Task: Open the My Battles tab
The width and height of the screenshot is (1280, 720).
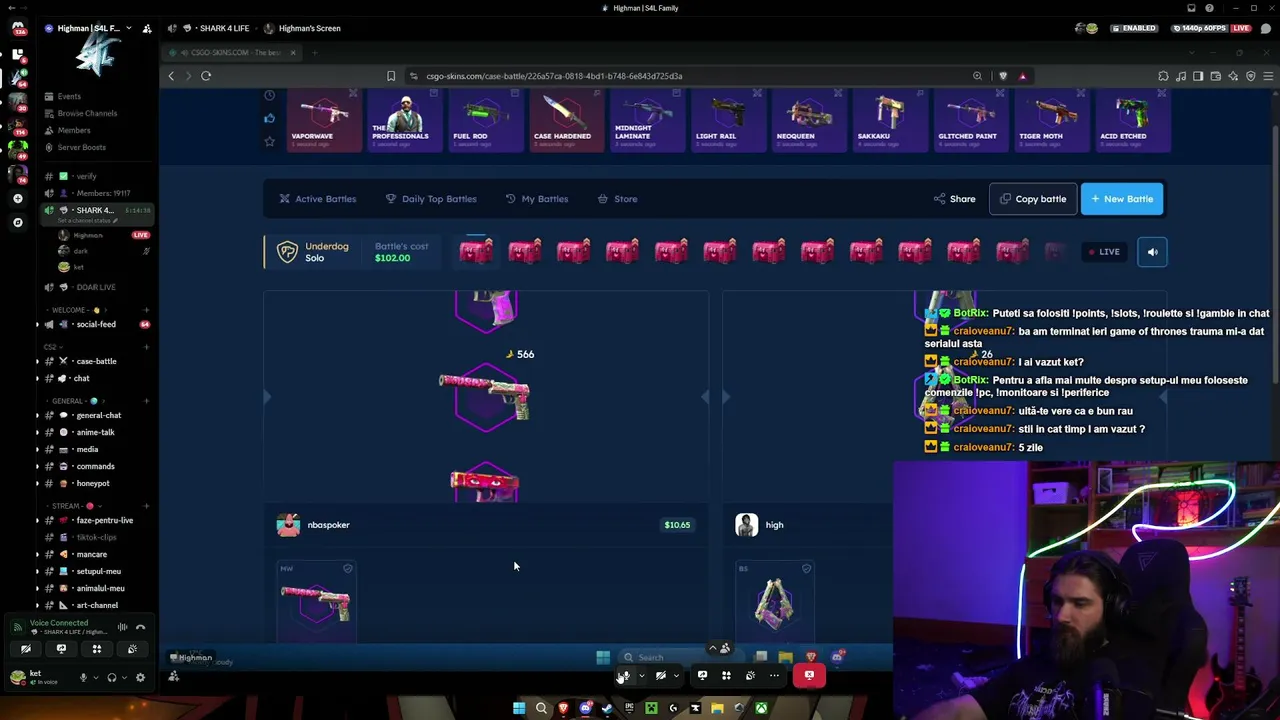Action: point(537,199)
